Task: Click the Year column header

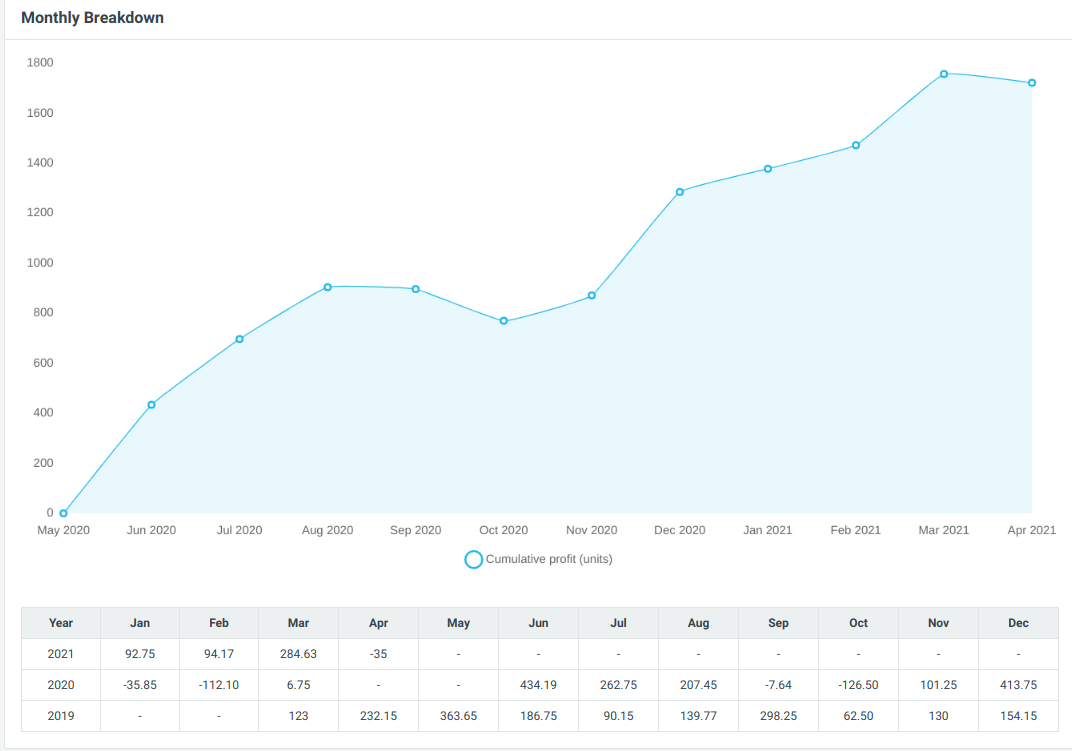Action: (x=60, y=622)
